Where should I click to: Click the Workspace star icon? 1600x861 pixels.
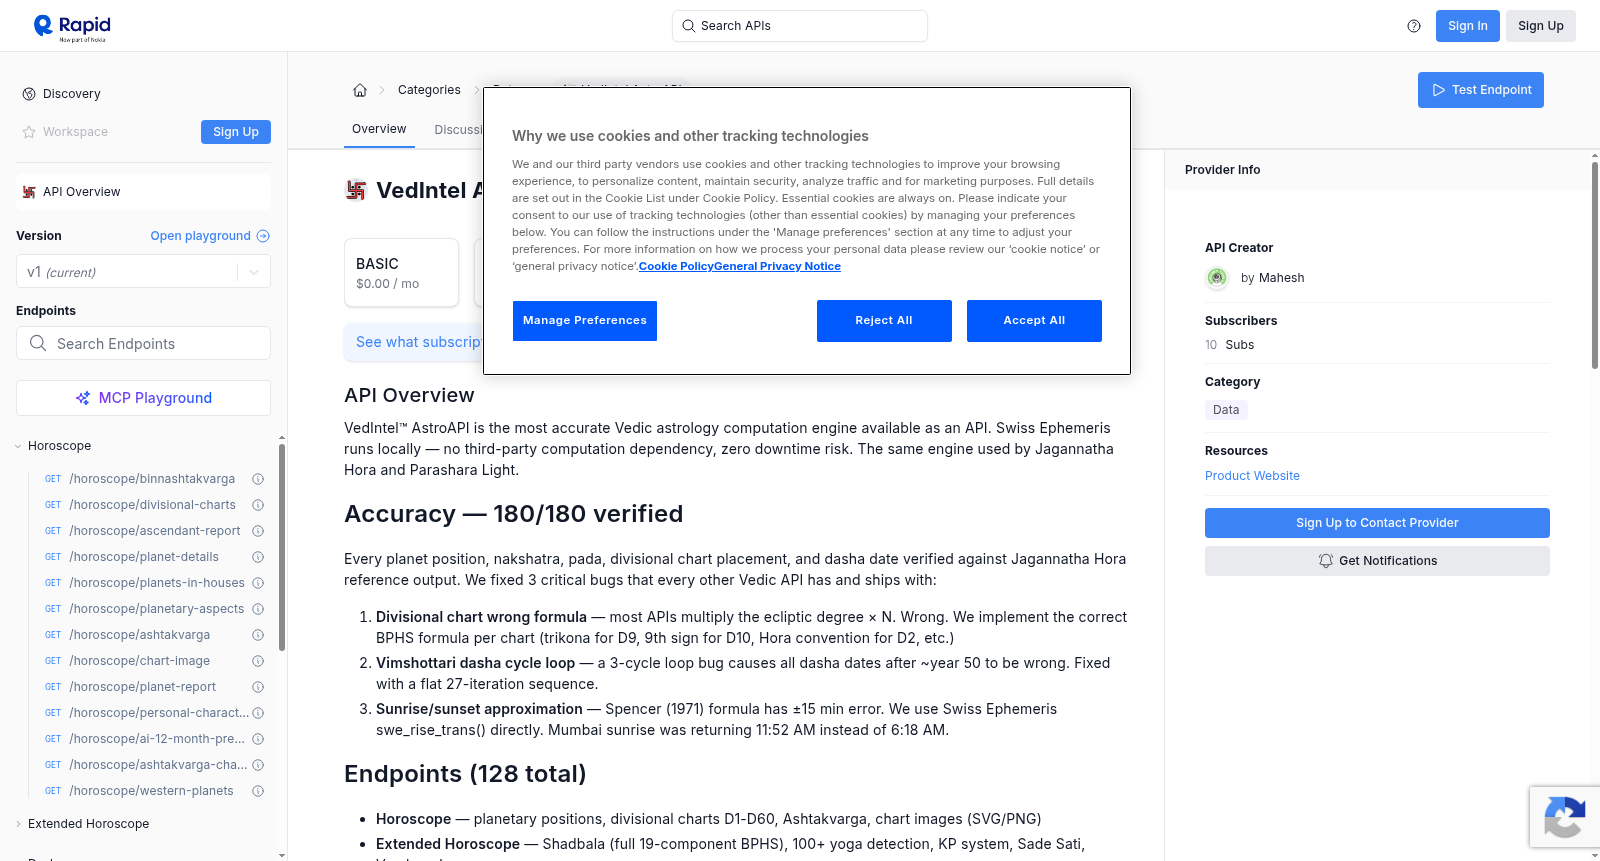pyautogui.click(x=29, y=132)
